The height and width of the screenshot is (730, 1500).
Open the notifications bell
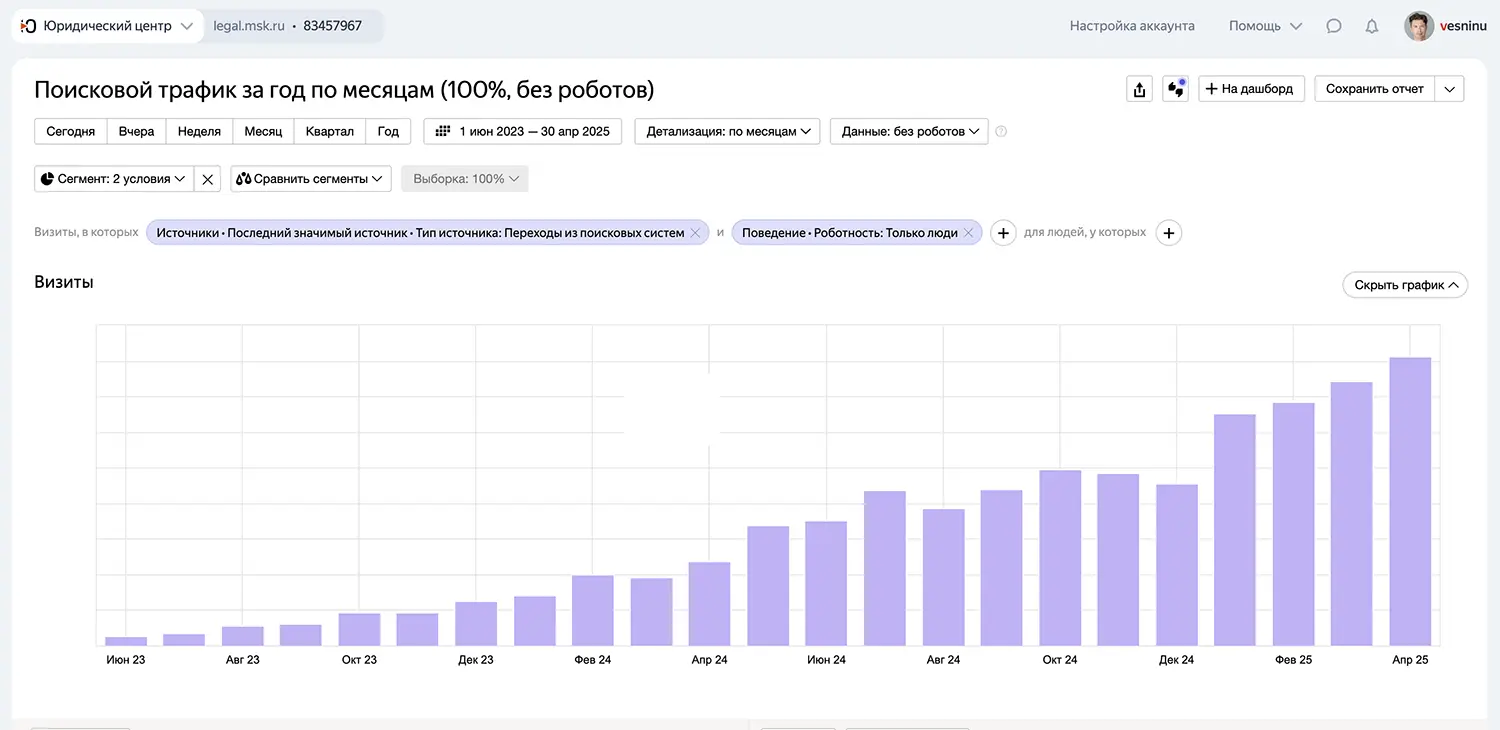tap(1372, 26)
